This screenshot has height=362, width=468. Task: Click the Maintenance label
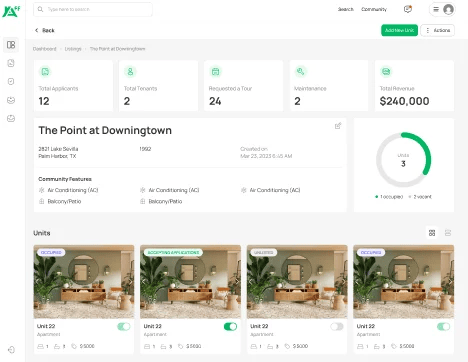pos(310,88)
